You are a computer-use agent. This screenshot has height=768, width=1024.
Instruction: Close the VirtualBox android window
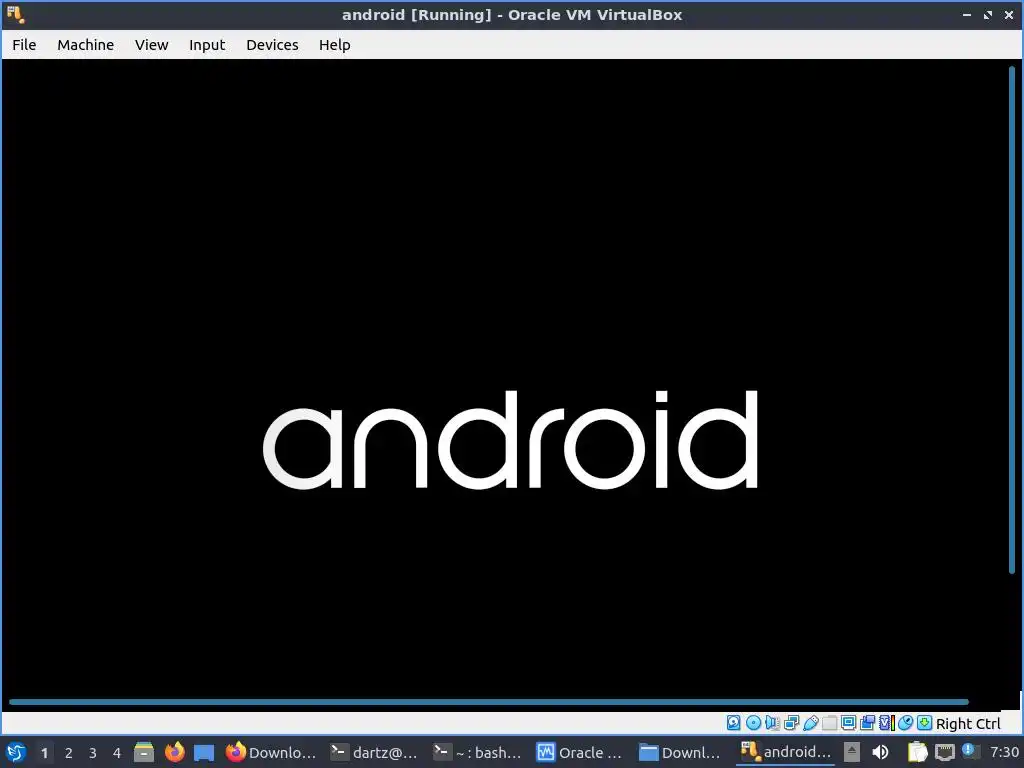click(x=1009, y=14)
